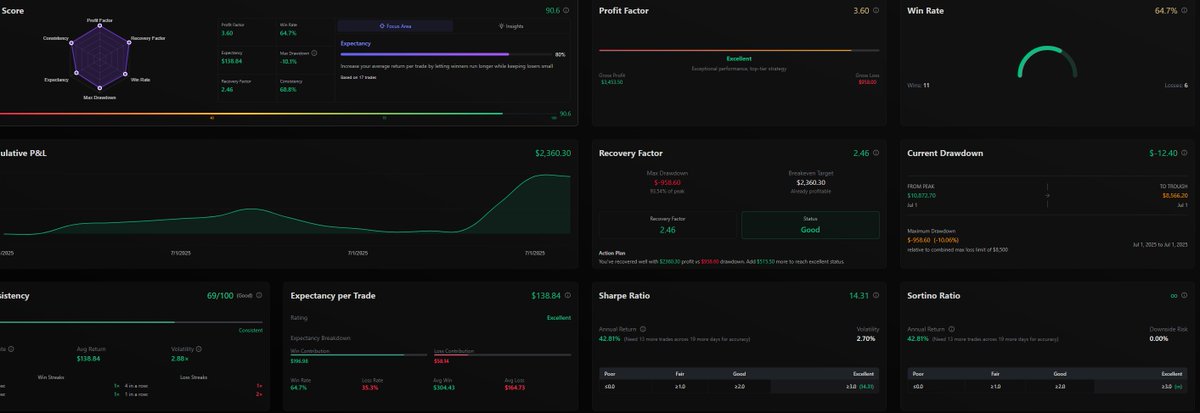Click the Insights lightbulb icon
Image resolution: width=1200 pixels, height=413 pixels.
[x=500, y=26]
